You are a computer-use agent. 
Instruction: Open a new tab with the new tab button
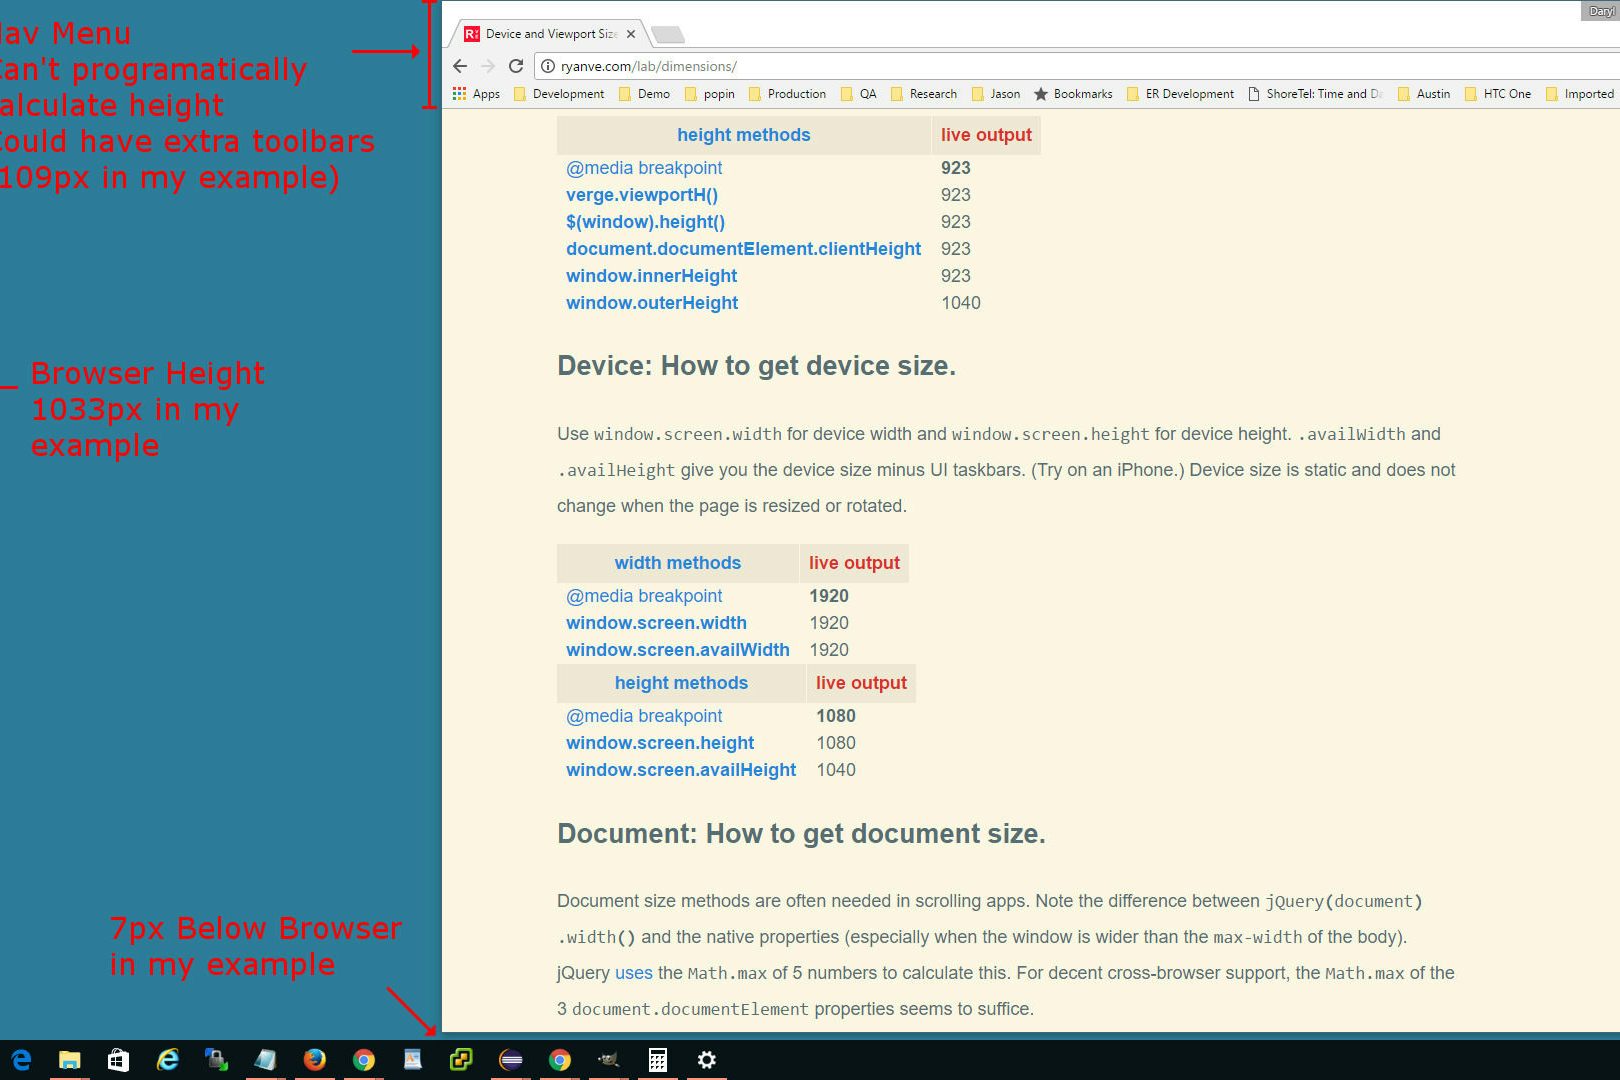[667, 35]
